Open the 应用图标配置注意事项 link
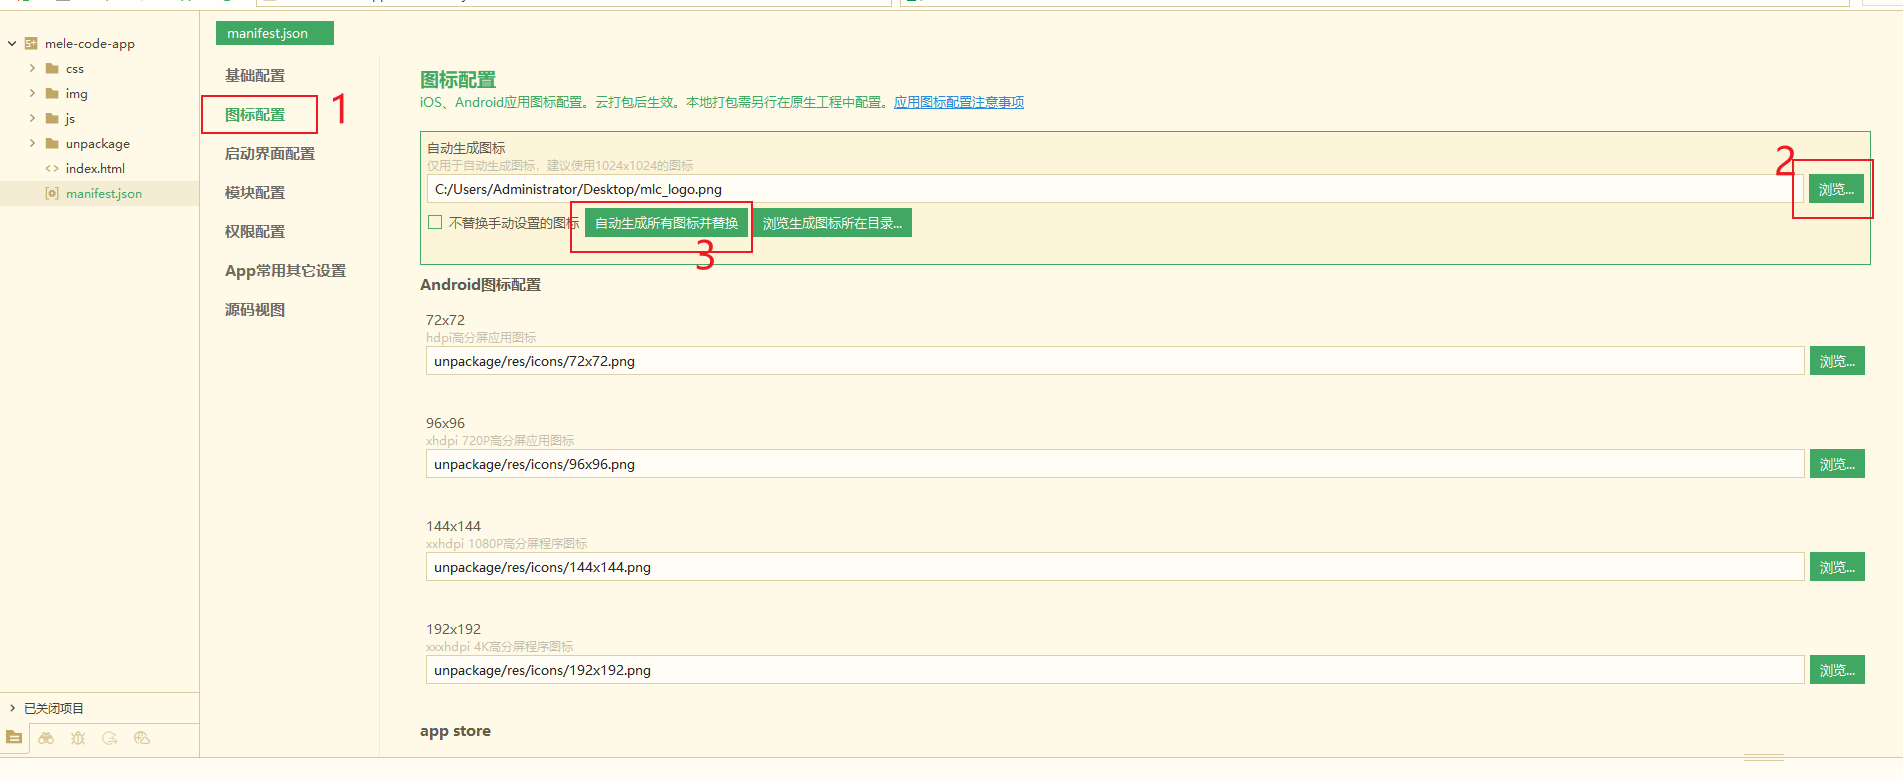The image size is (1903, 779). tap(958, 102)
